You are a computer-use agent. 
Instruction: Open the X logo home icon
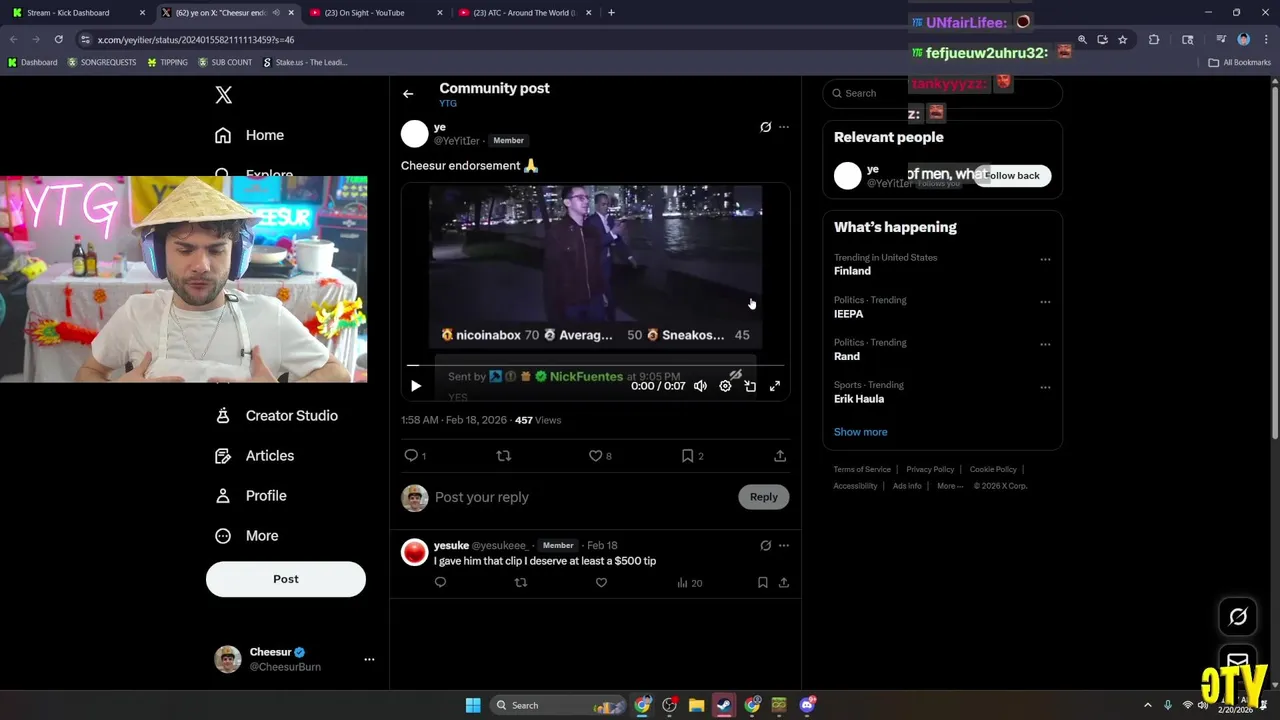coord(224,95)
